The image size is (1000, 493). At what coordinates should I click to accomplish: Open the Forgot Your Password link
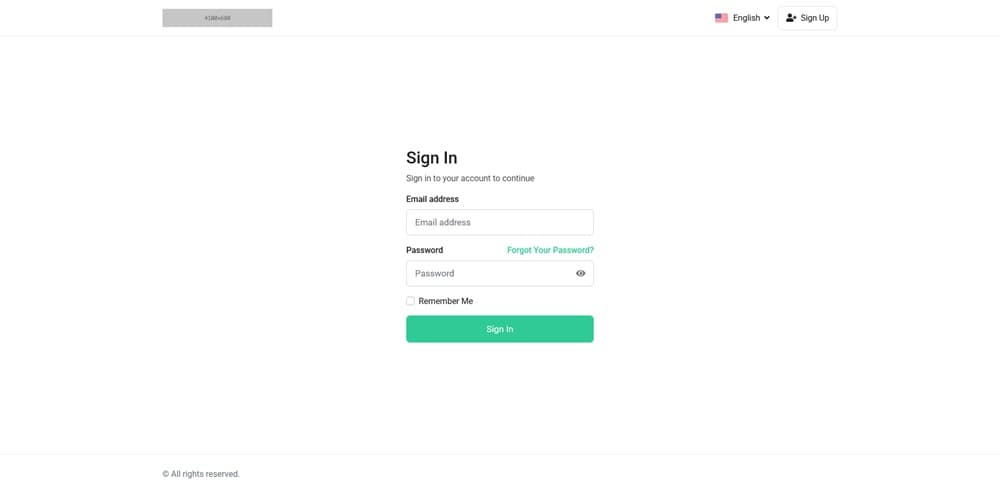coord(550,250)
